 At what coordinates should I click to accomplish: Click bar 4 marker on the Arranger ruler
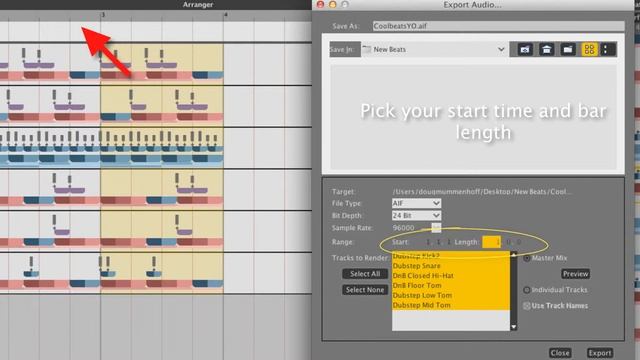225,15
